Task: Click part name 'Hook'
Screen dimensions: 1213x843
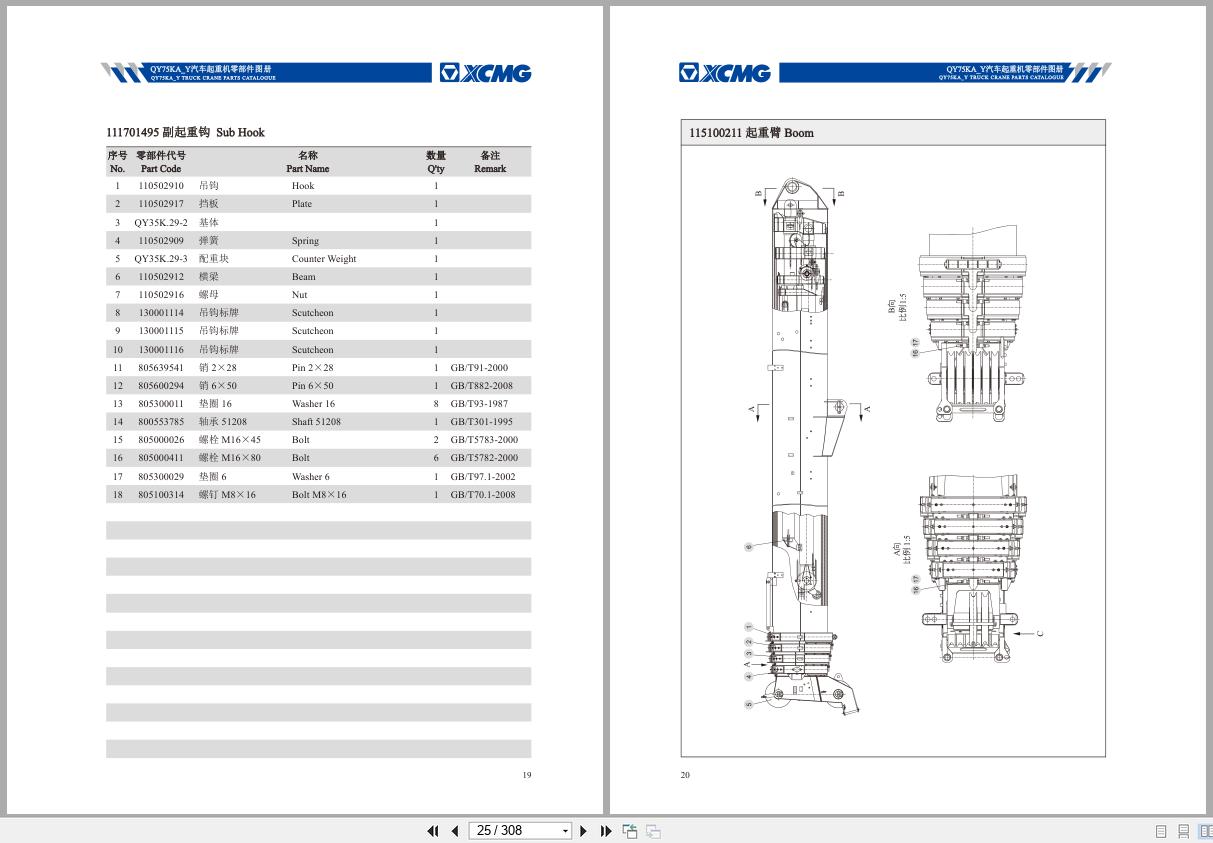Action: point(303,186)
